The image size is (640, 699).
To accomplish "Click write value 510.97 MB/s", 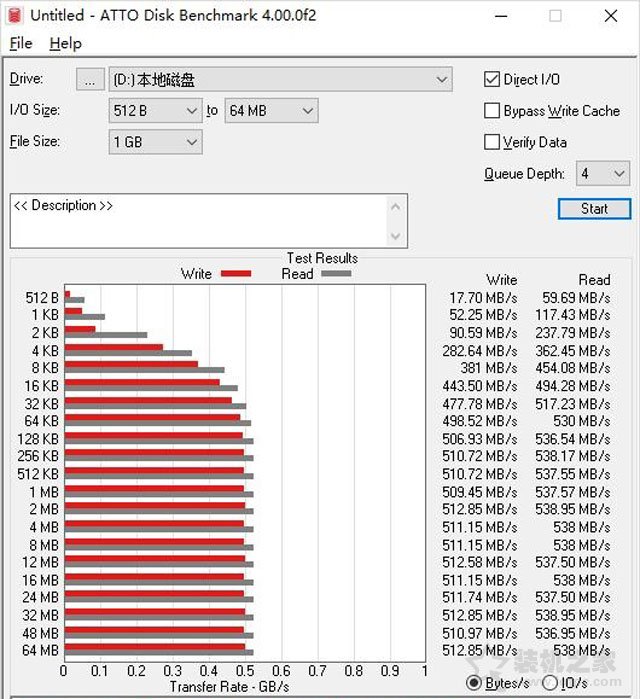I will pyautogui.click(x=480, y=633).
